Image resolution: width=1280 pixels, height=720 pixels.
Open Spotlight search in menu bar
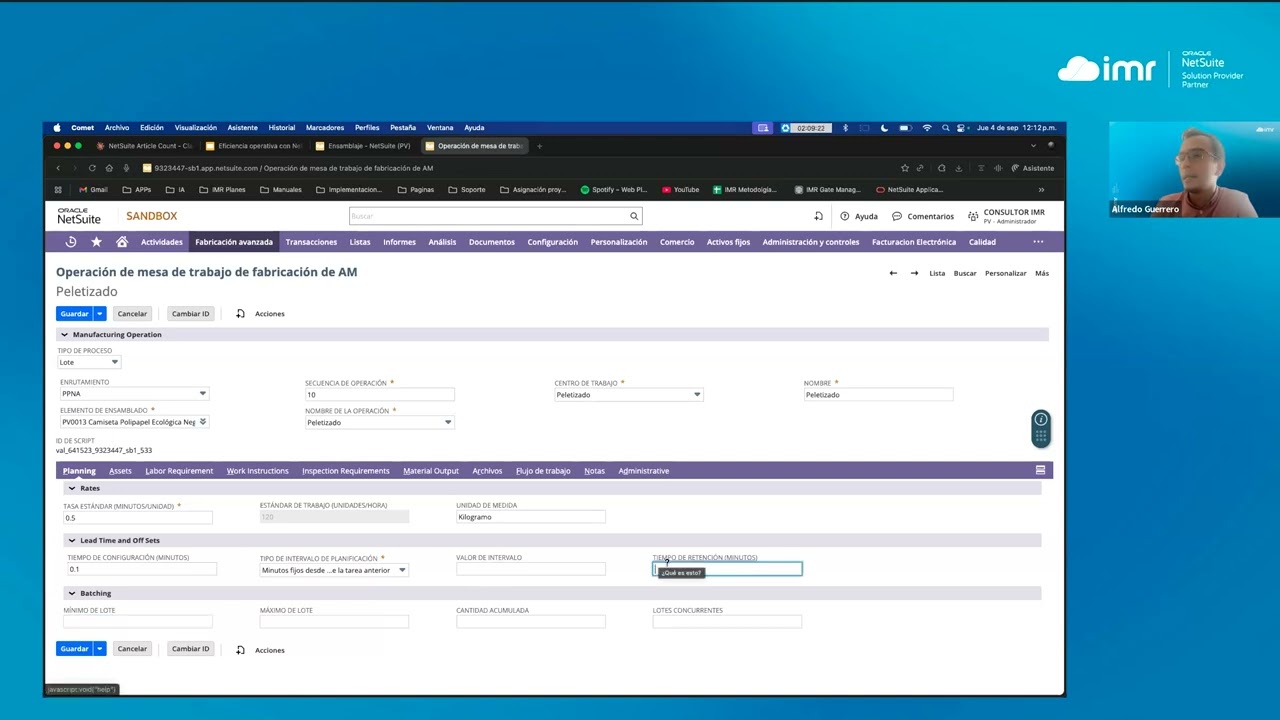click(945, 128)
